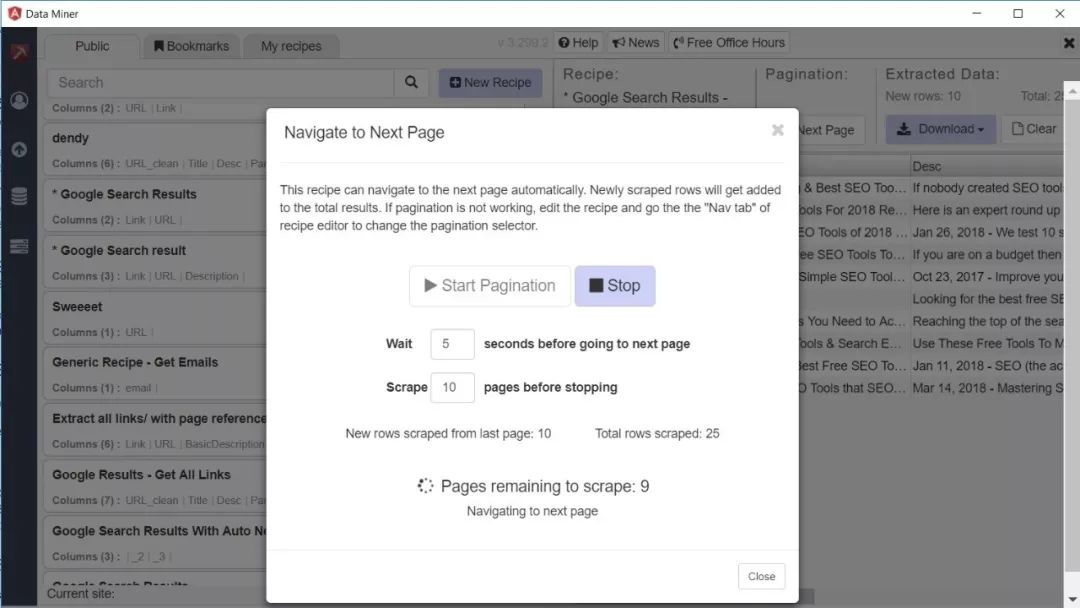Click "Total rows scraped: 25" text

(x=657, y=434)
